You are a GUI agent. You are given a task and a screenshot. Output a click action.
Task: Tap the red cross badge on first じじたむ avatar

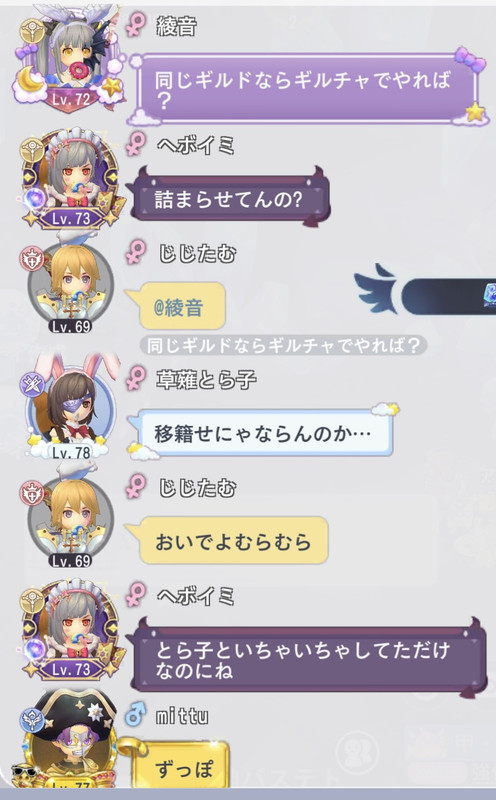coord(32,258)
